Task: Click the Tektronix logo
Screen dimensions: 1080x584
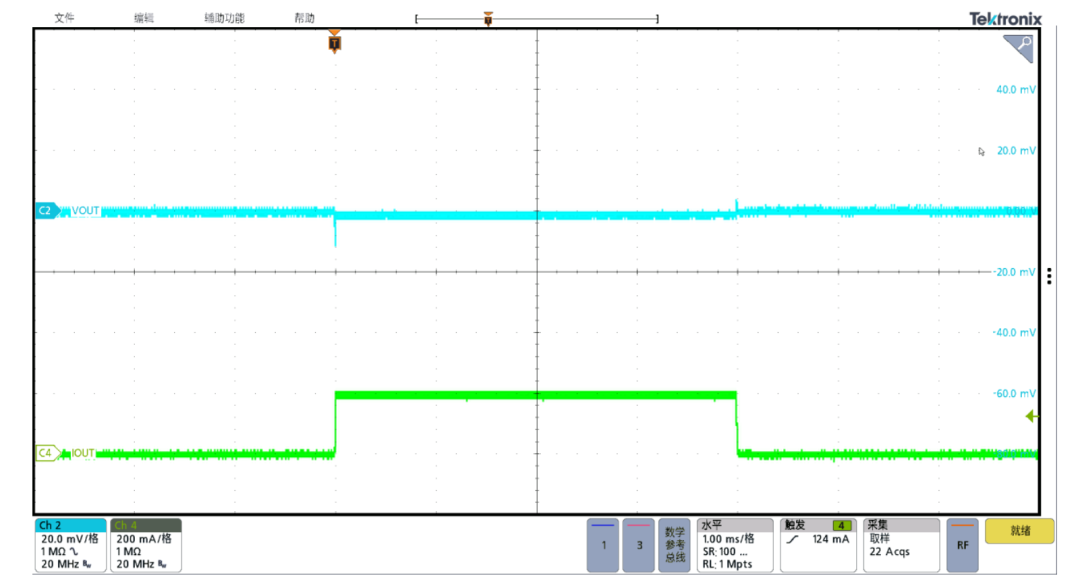Action: (1005, 18)
